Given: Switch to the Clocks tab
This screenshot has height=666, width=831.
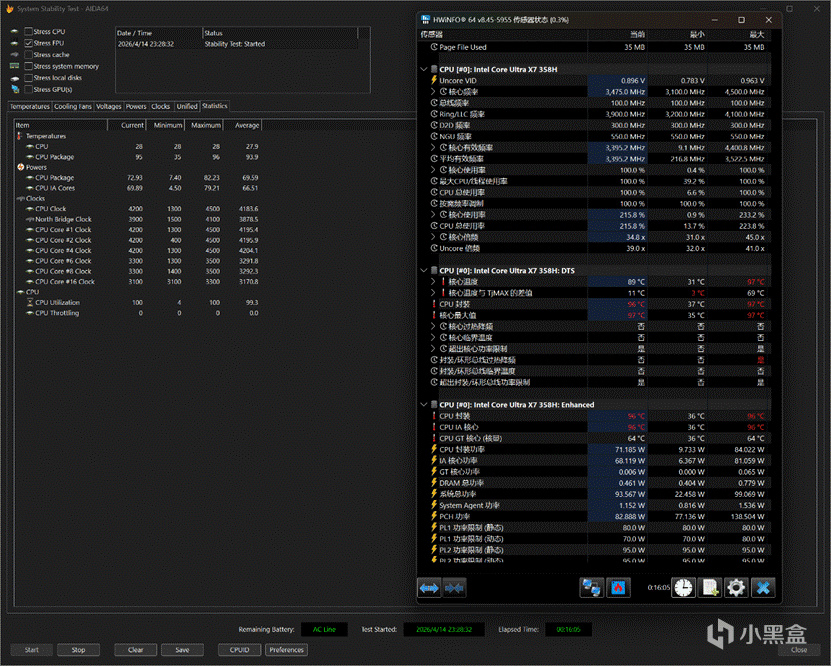Looking at the screenshot, I should [x=161, y=106].
